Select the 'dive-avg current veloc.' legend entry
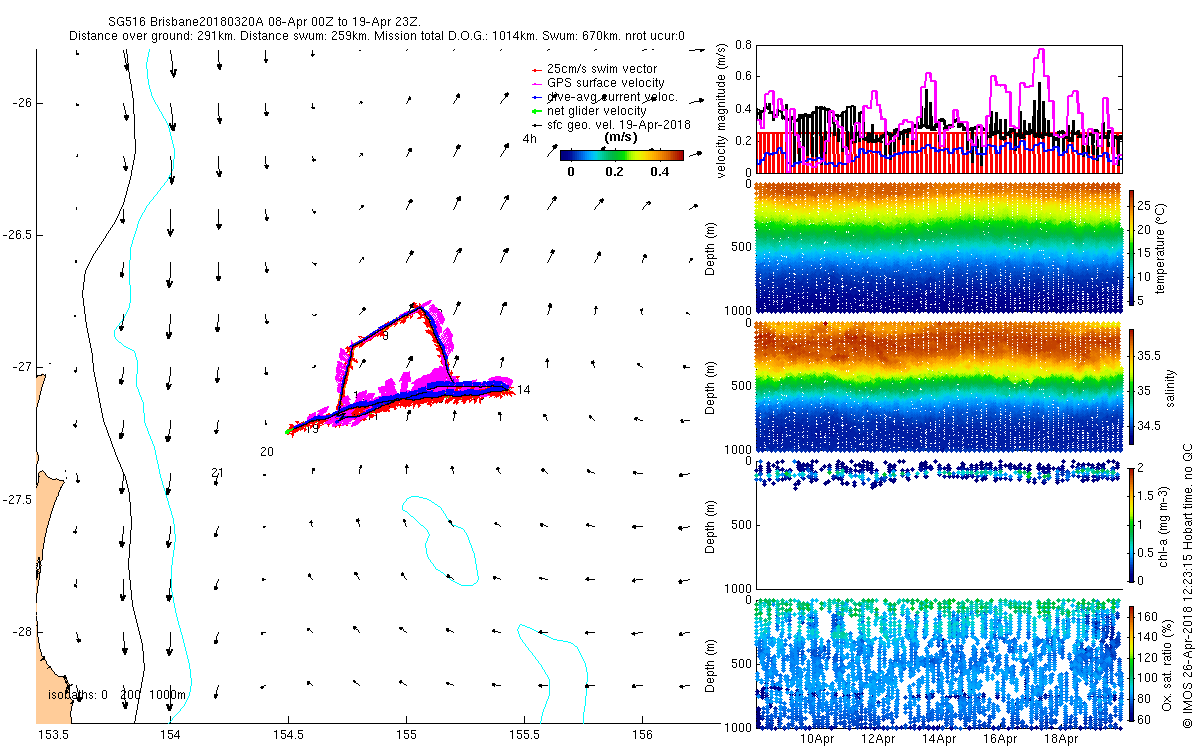 (603, 96)
